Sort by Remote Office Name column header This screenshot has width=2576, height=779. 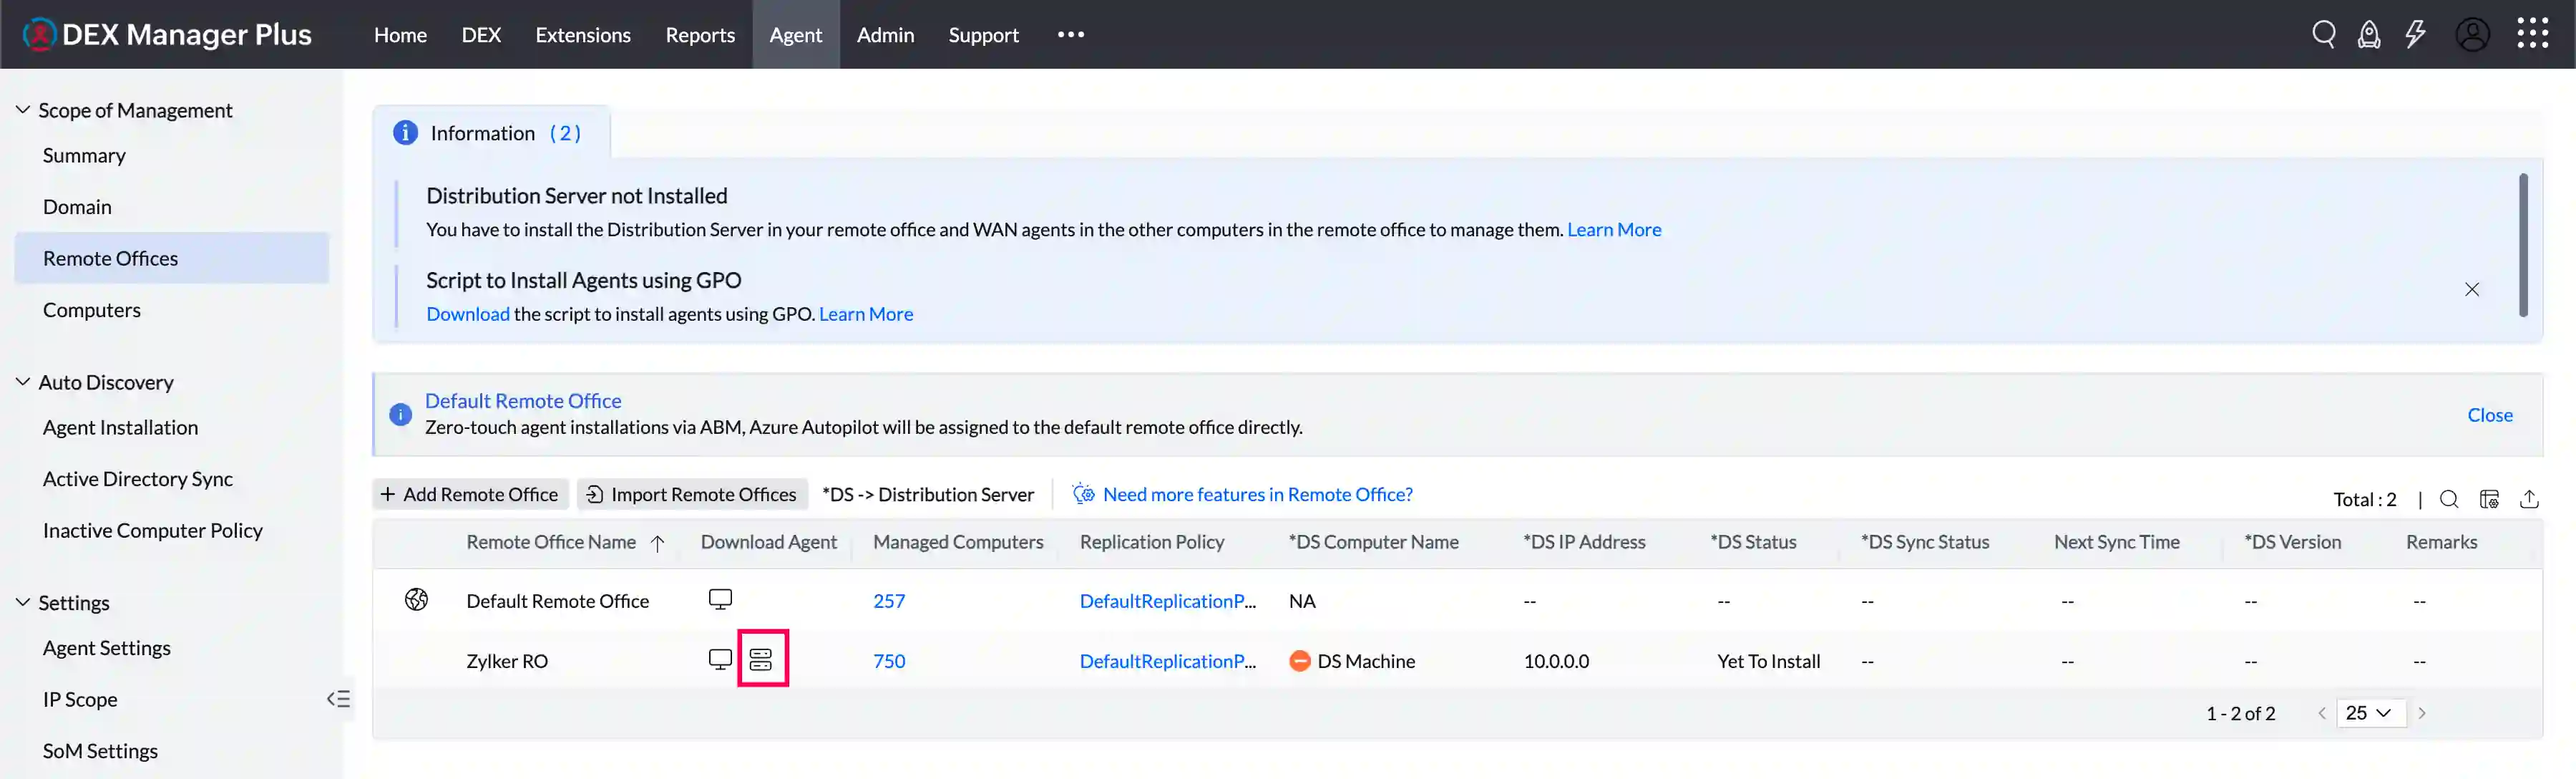click(551, 542)
